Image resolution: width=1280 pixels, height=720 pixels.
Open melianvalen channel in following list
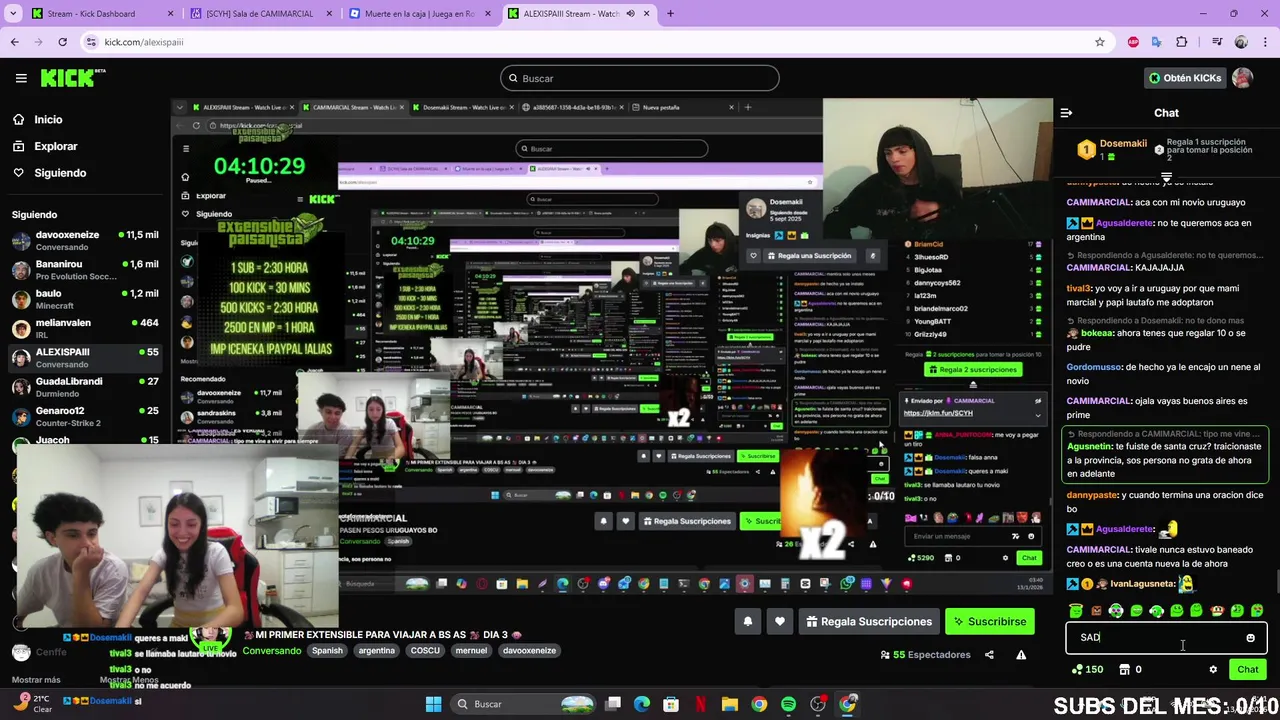(x=85, y=328)
